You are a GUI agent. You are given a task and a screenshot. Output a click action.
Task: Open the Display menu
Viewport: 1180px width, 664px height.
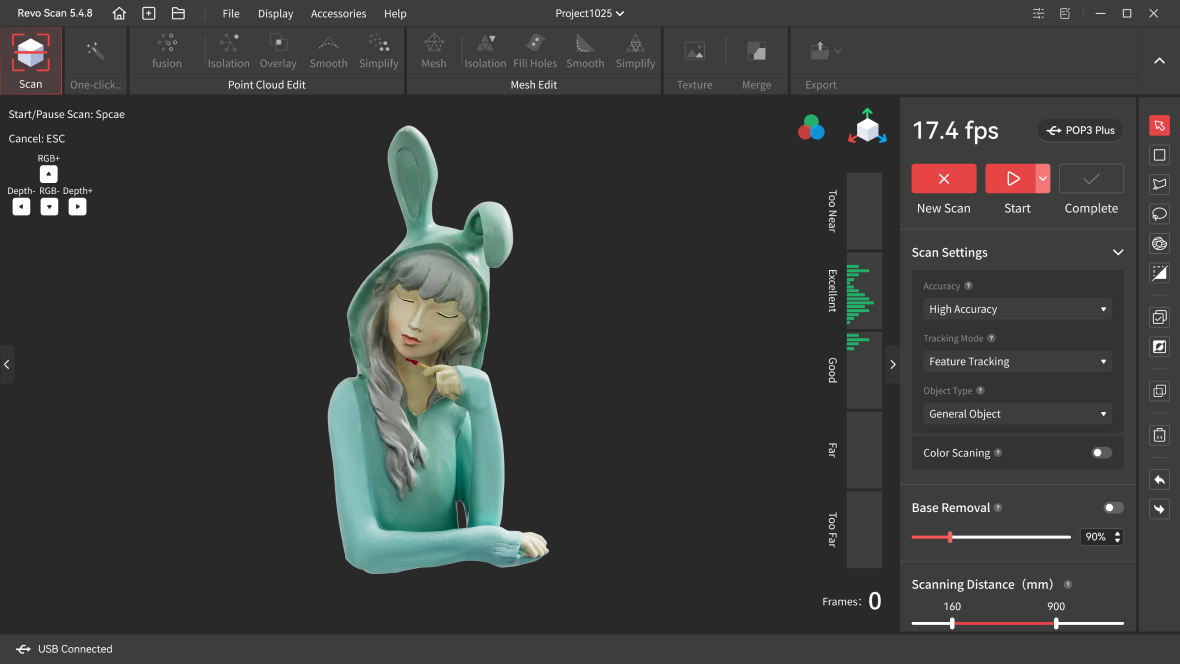pos(275,14)
